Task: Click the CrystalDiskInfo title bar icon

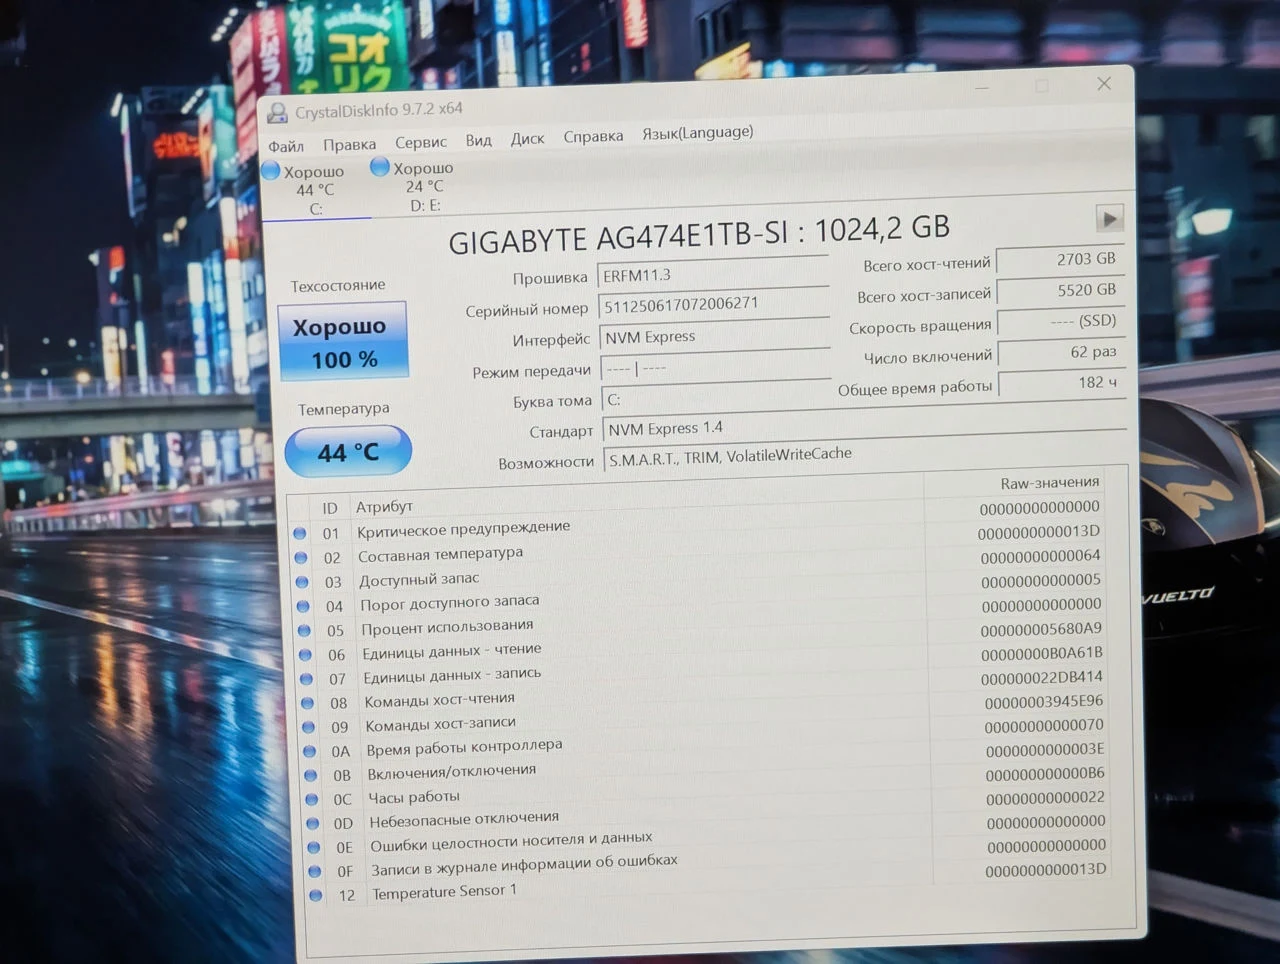Action: coord(277,113)
